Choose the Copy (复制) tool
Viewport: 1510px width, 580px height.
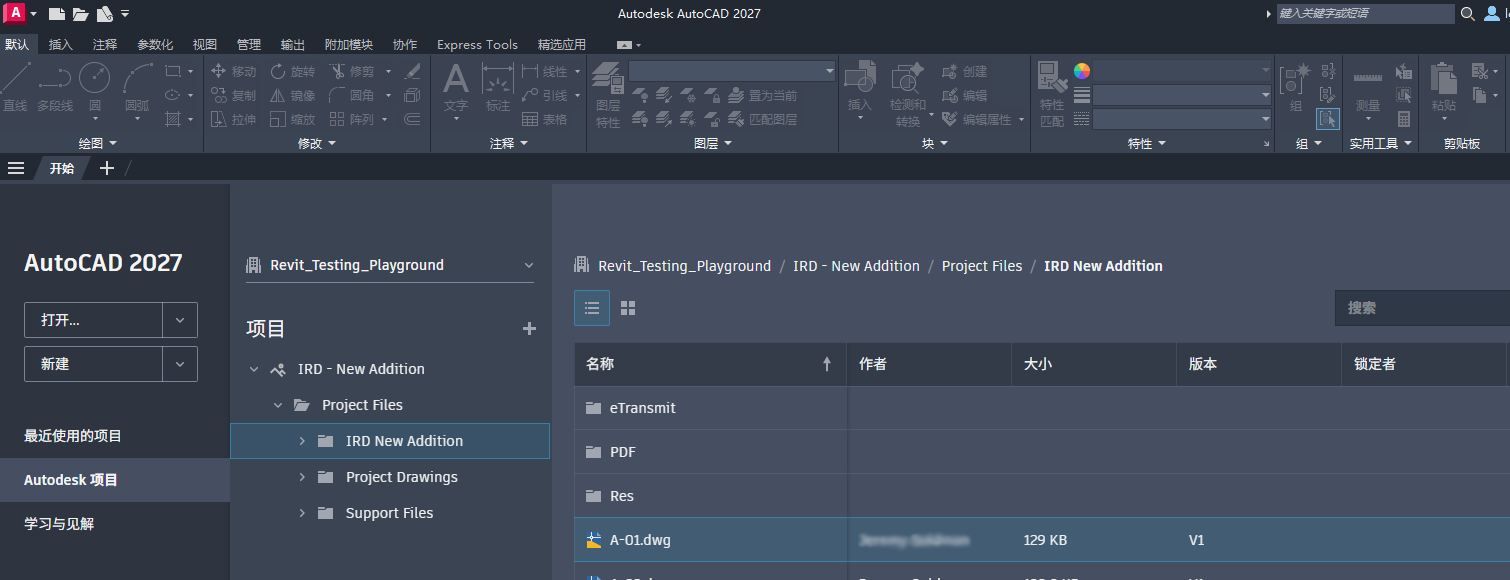tap(233, 96)
